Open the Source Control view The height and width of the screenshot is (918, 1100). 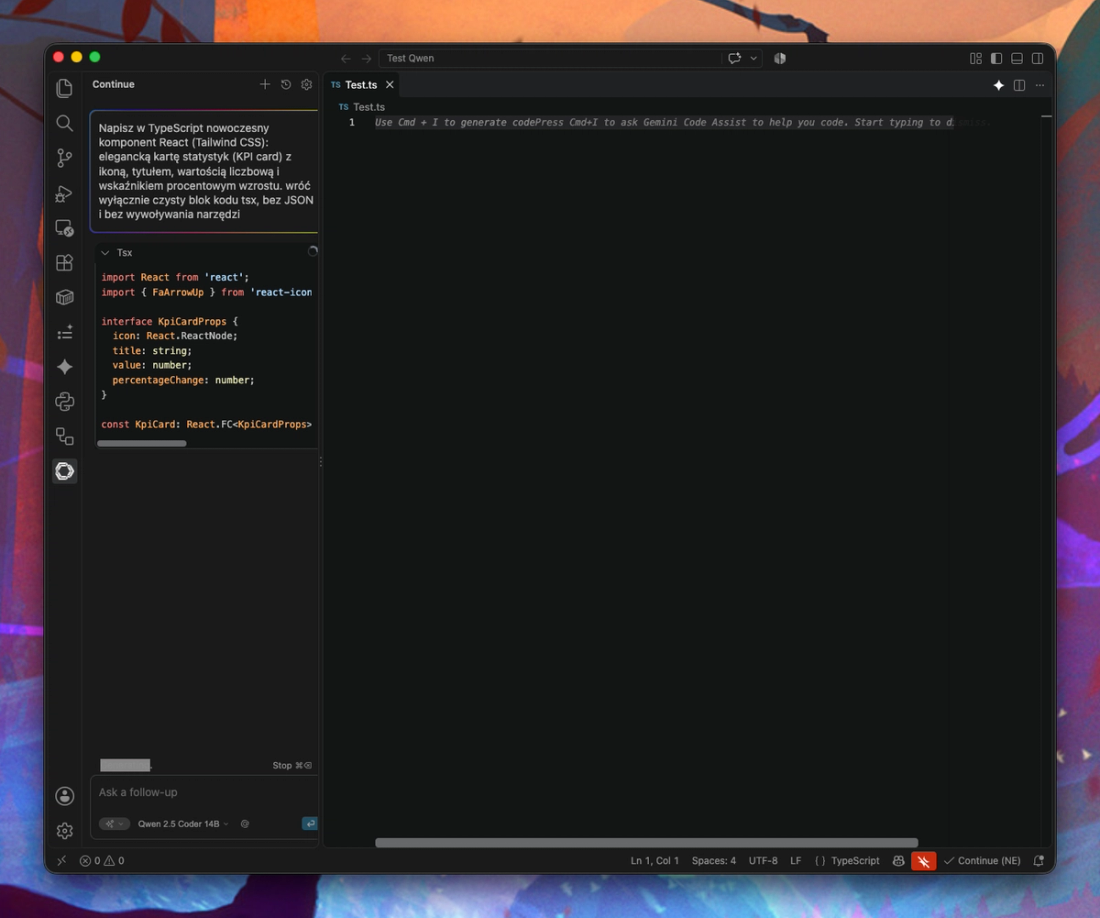coord(65,158)
